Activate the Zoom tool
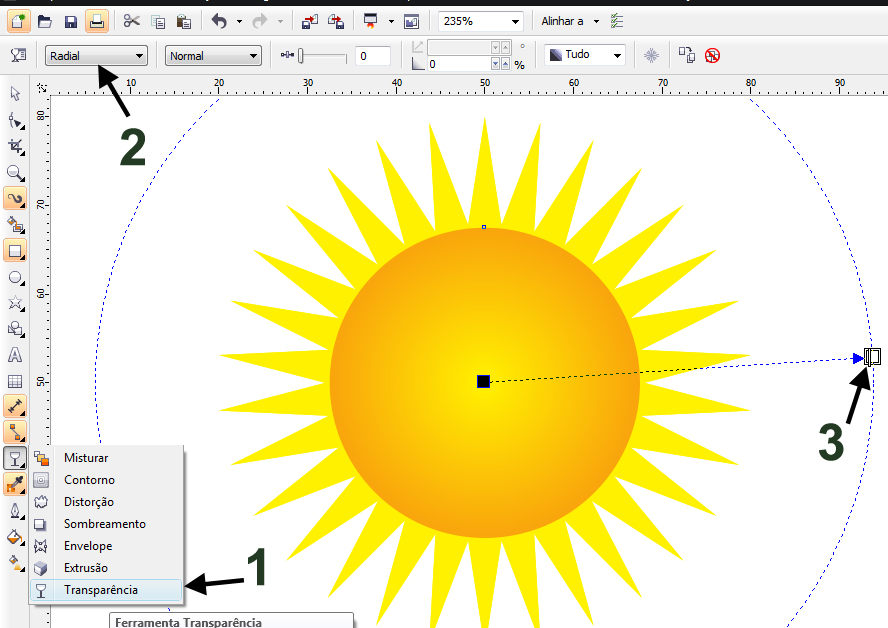This screenshot has width=888, height=628. [x=15, y=173]
